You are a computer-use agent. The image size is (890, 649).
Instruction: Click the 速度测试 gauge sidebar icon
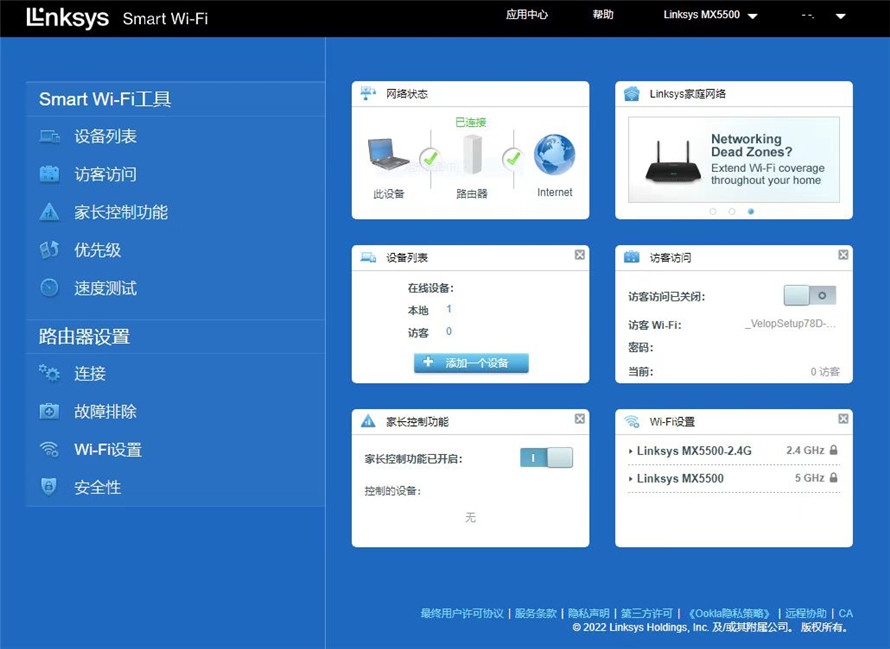click(x=49, y=288)
